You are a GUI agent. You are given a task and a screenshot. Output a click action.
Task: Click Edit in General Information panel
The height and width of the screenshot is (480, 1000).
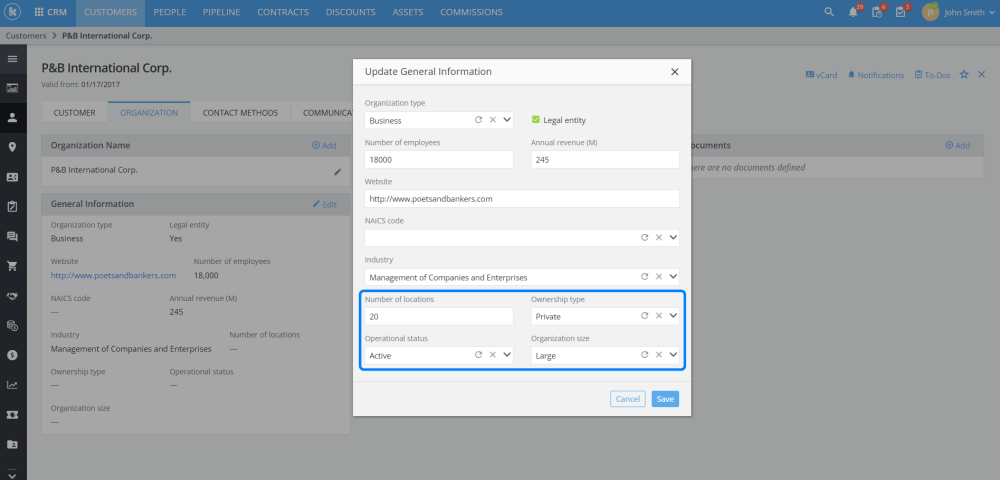(x=325, y=205)
